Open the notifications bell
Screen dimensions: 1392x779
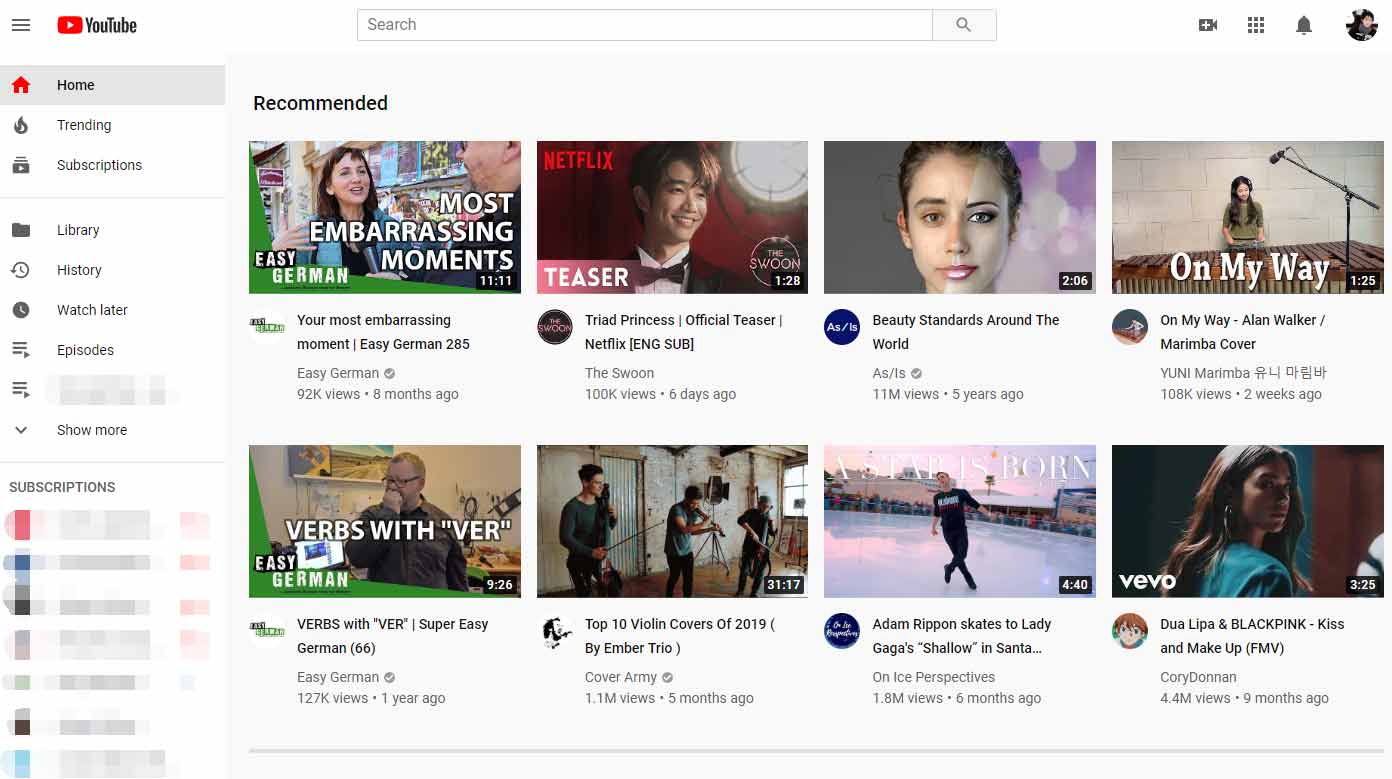1304,25
